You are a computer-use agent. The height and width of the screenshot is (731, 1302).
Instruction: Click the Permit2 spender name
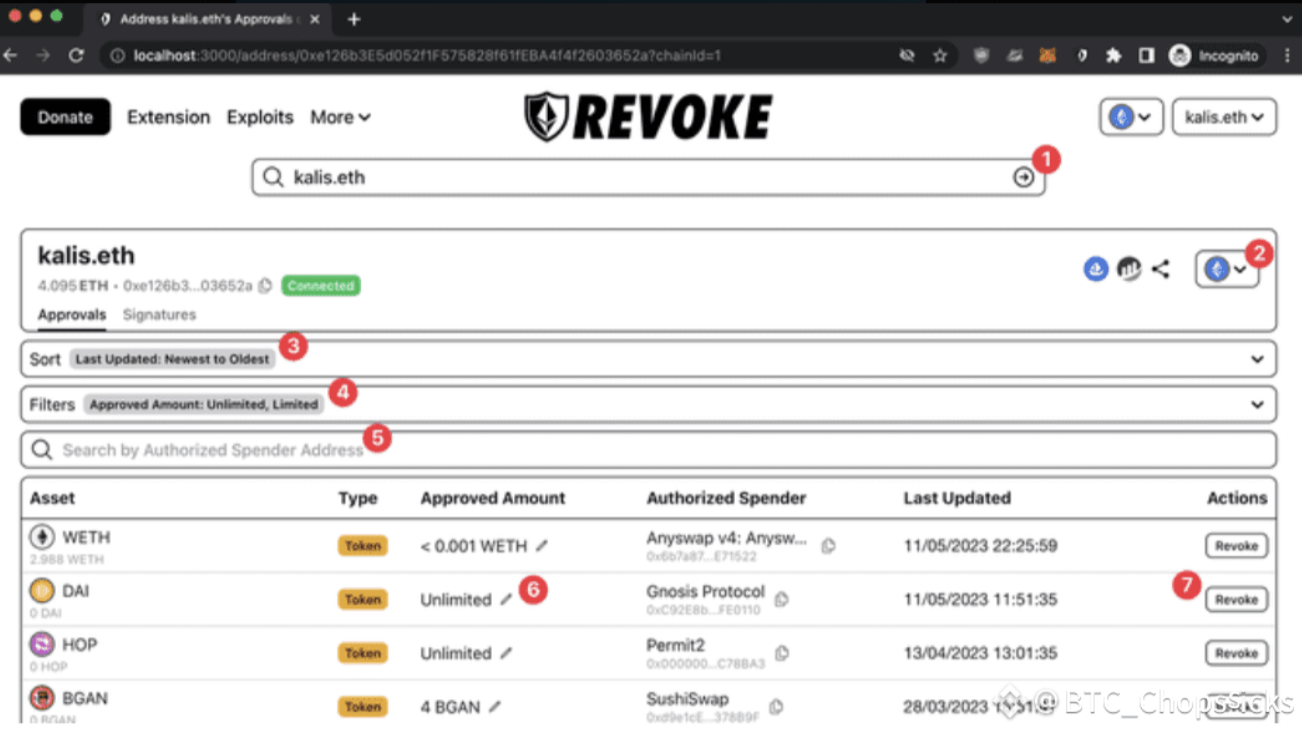[x=675, y=645]
